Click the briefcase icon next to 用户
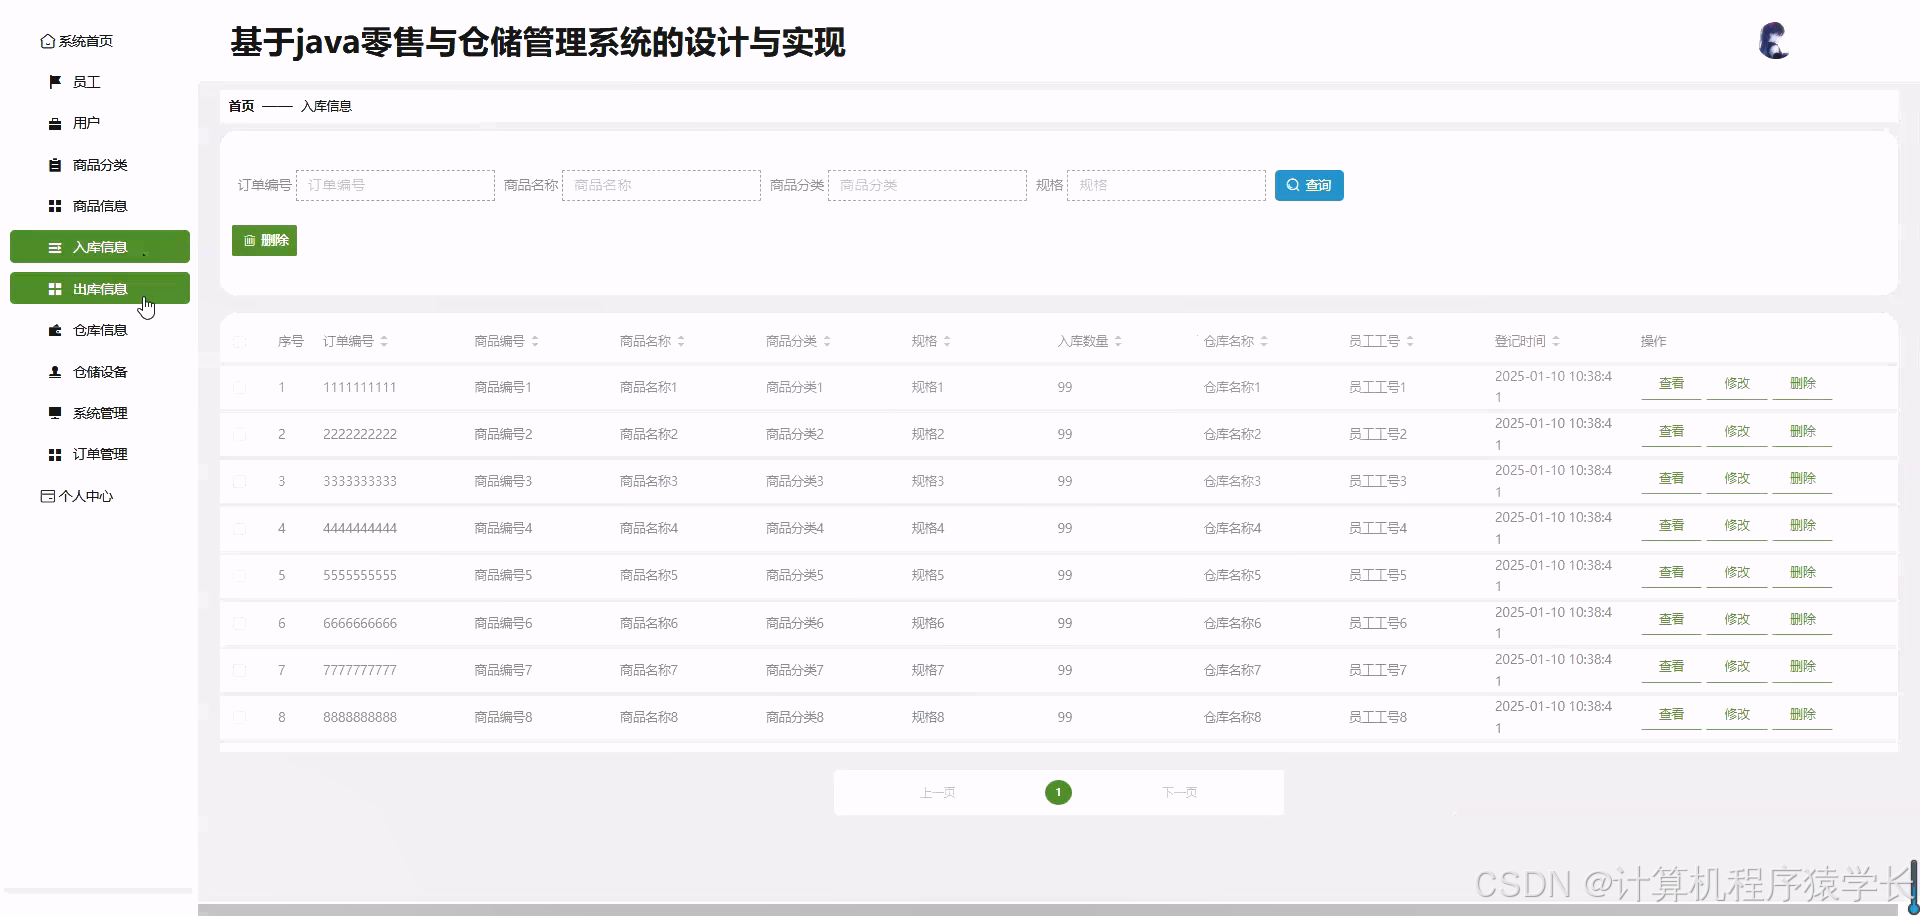 click(x=55, y=124)
